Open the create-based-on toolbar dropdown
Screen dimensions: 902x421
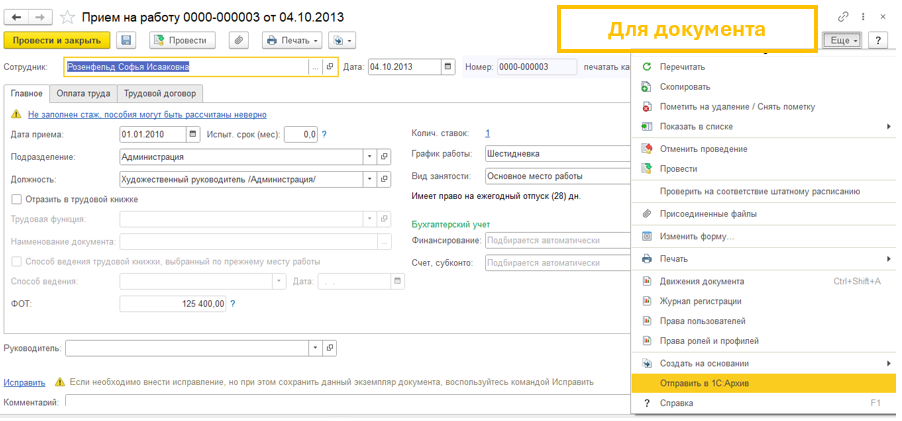point(342,40)
